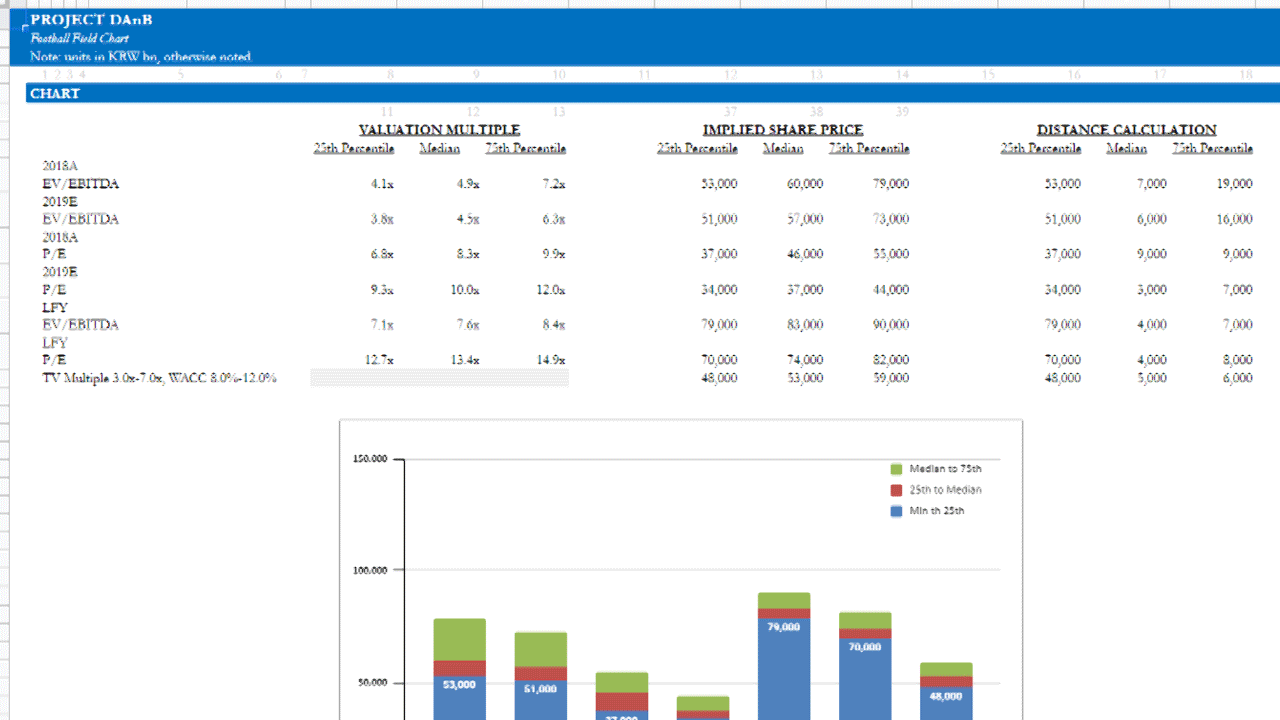Click the 83,000 implied share price cell
Viewport: 1280px width, 720px height.
pyautogui.click(x=805, y=325)
